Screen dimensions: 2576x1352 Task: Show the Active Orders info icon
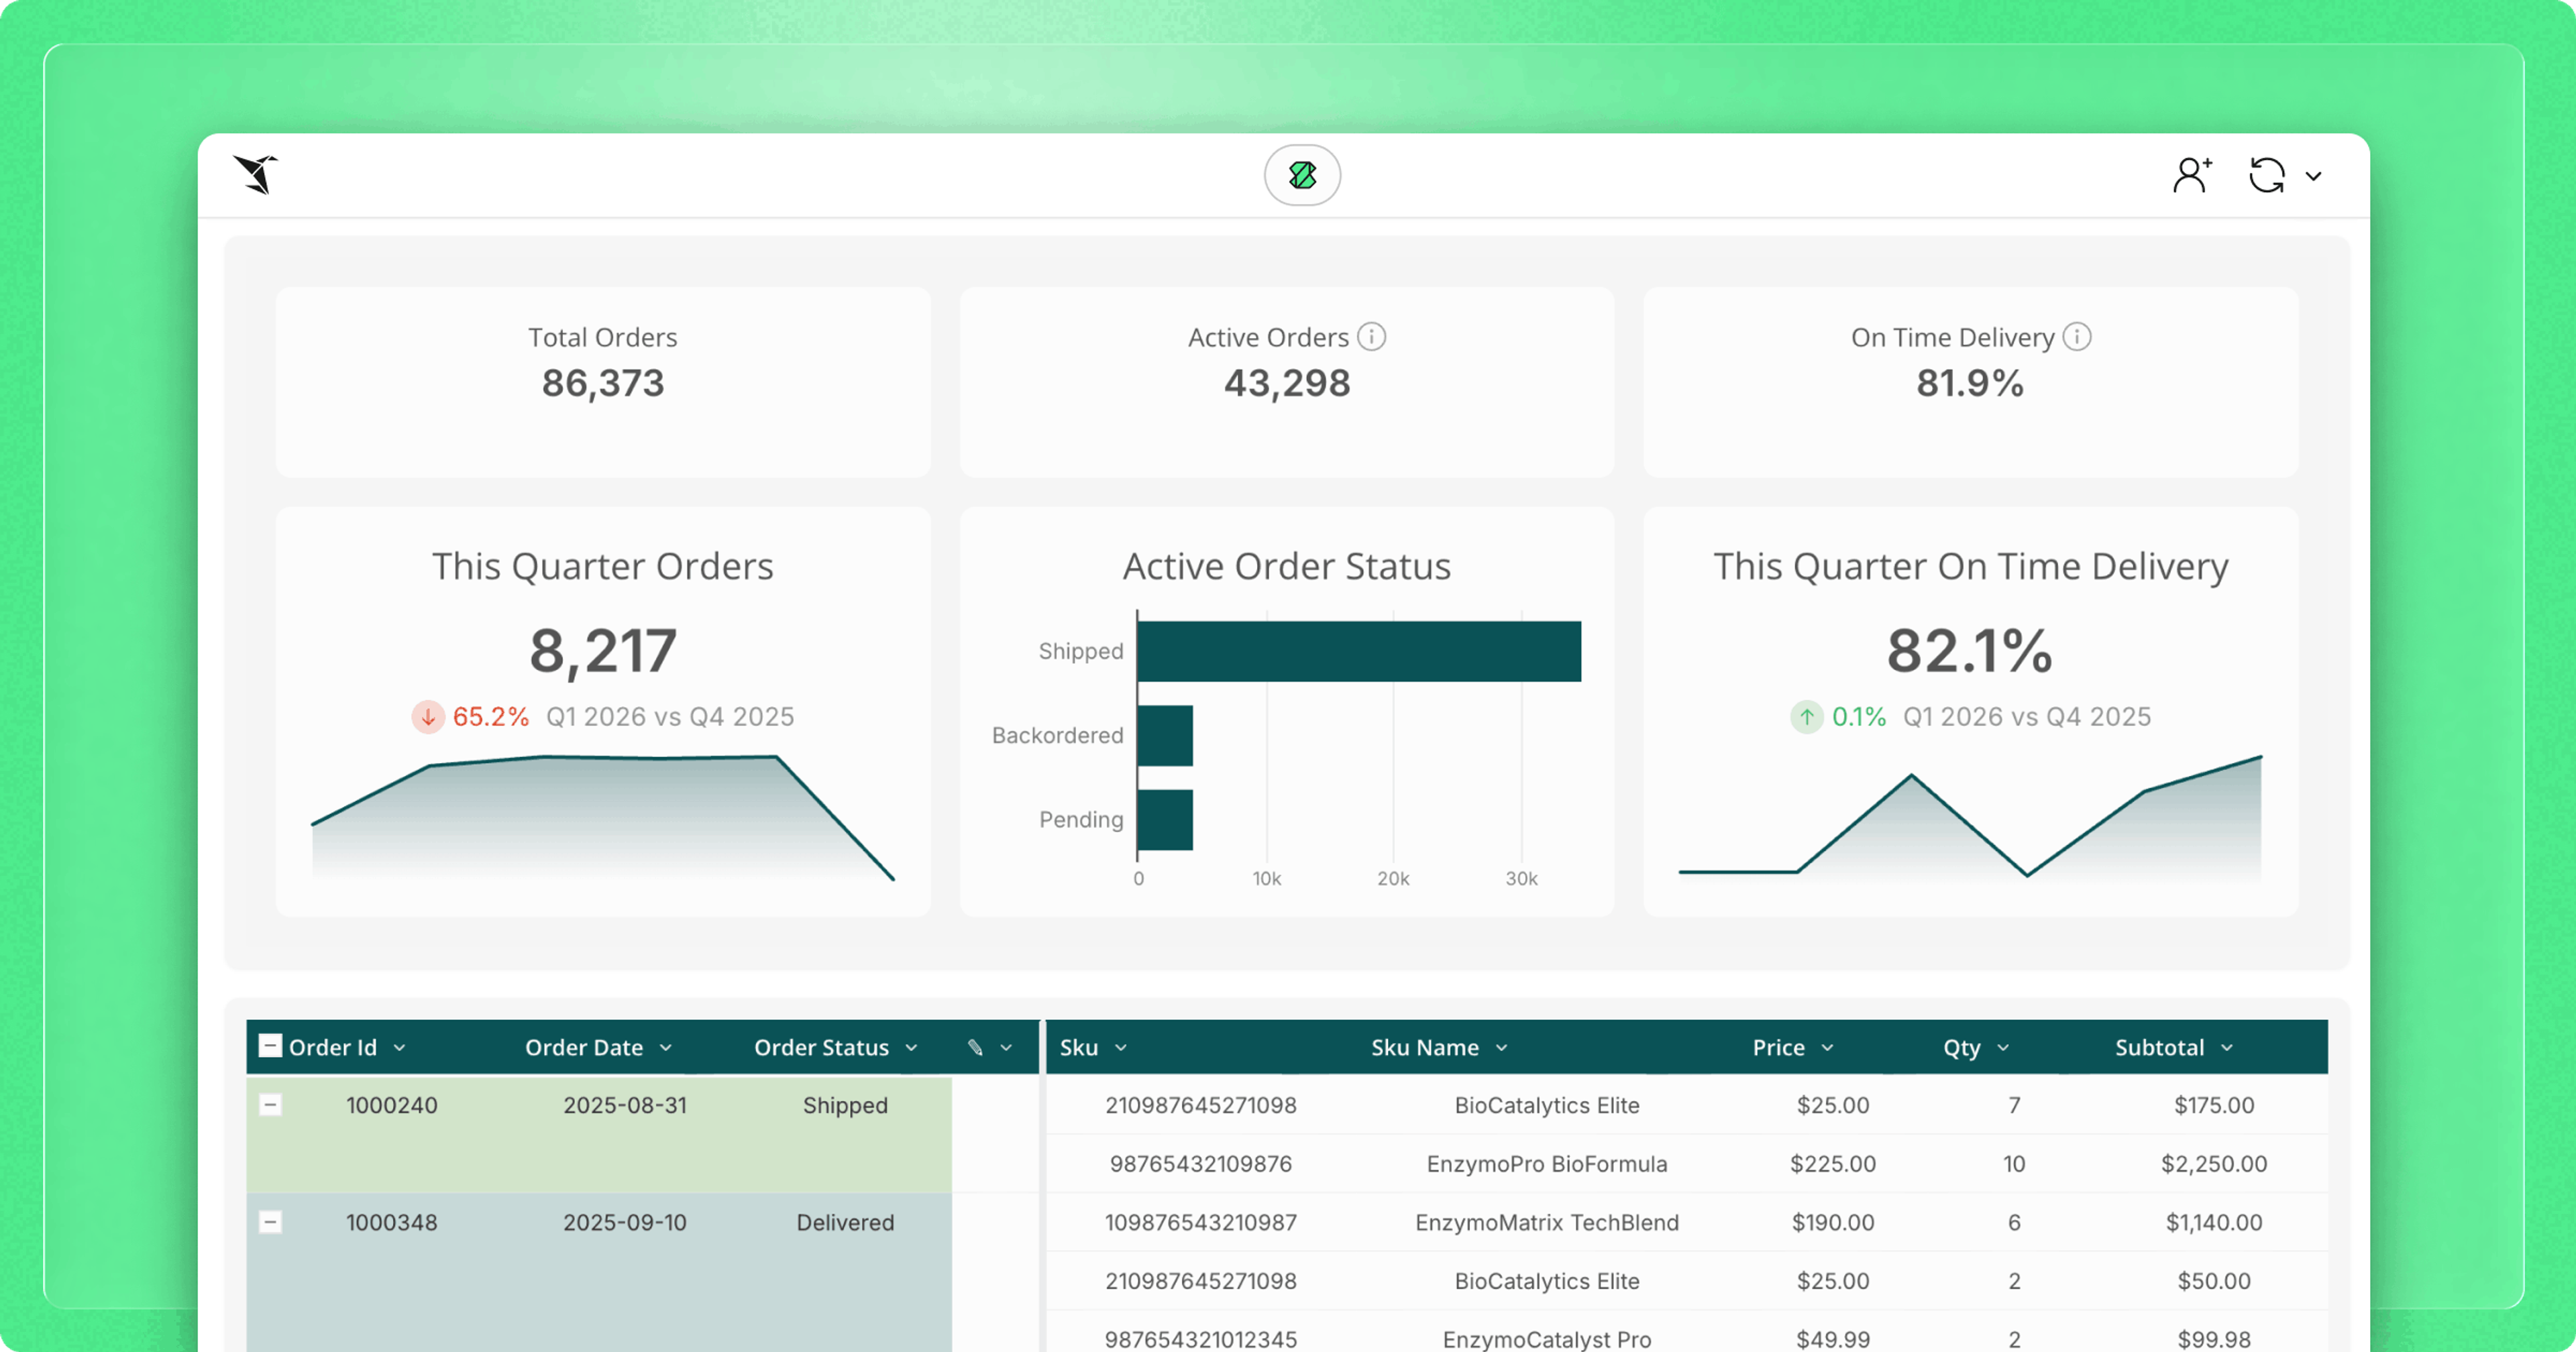(x=1372, y=337)
